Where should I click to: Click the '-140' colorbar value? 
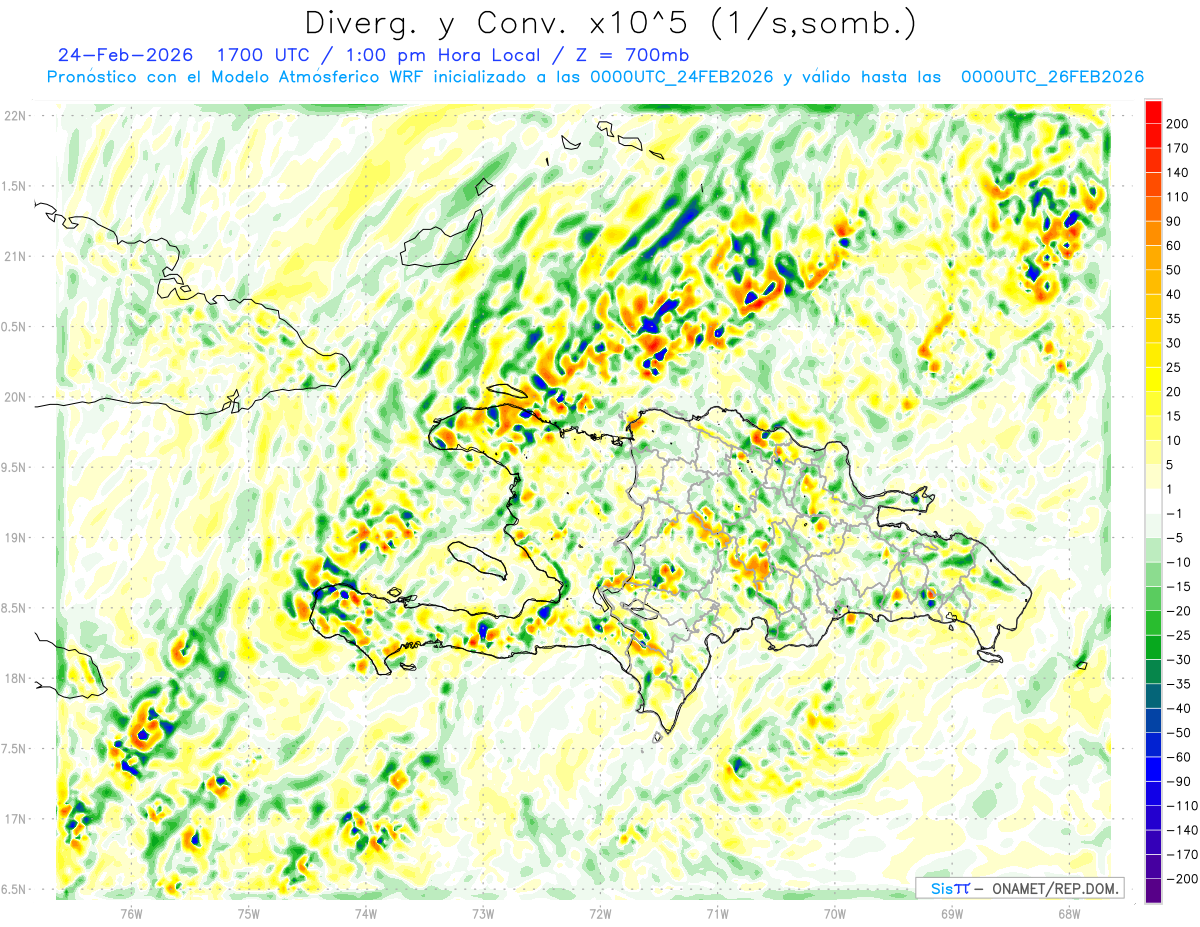pos(1184,830)
